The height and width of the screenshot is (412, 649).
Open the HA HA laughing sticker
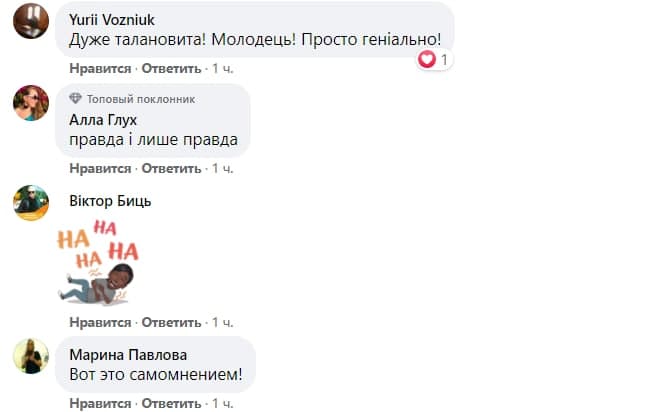(x=98, y=260)
